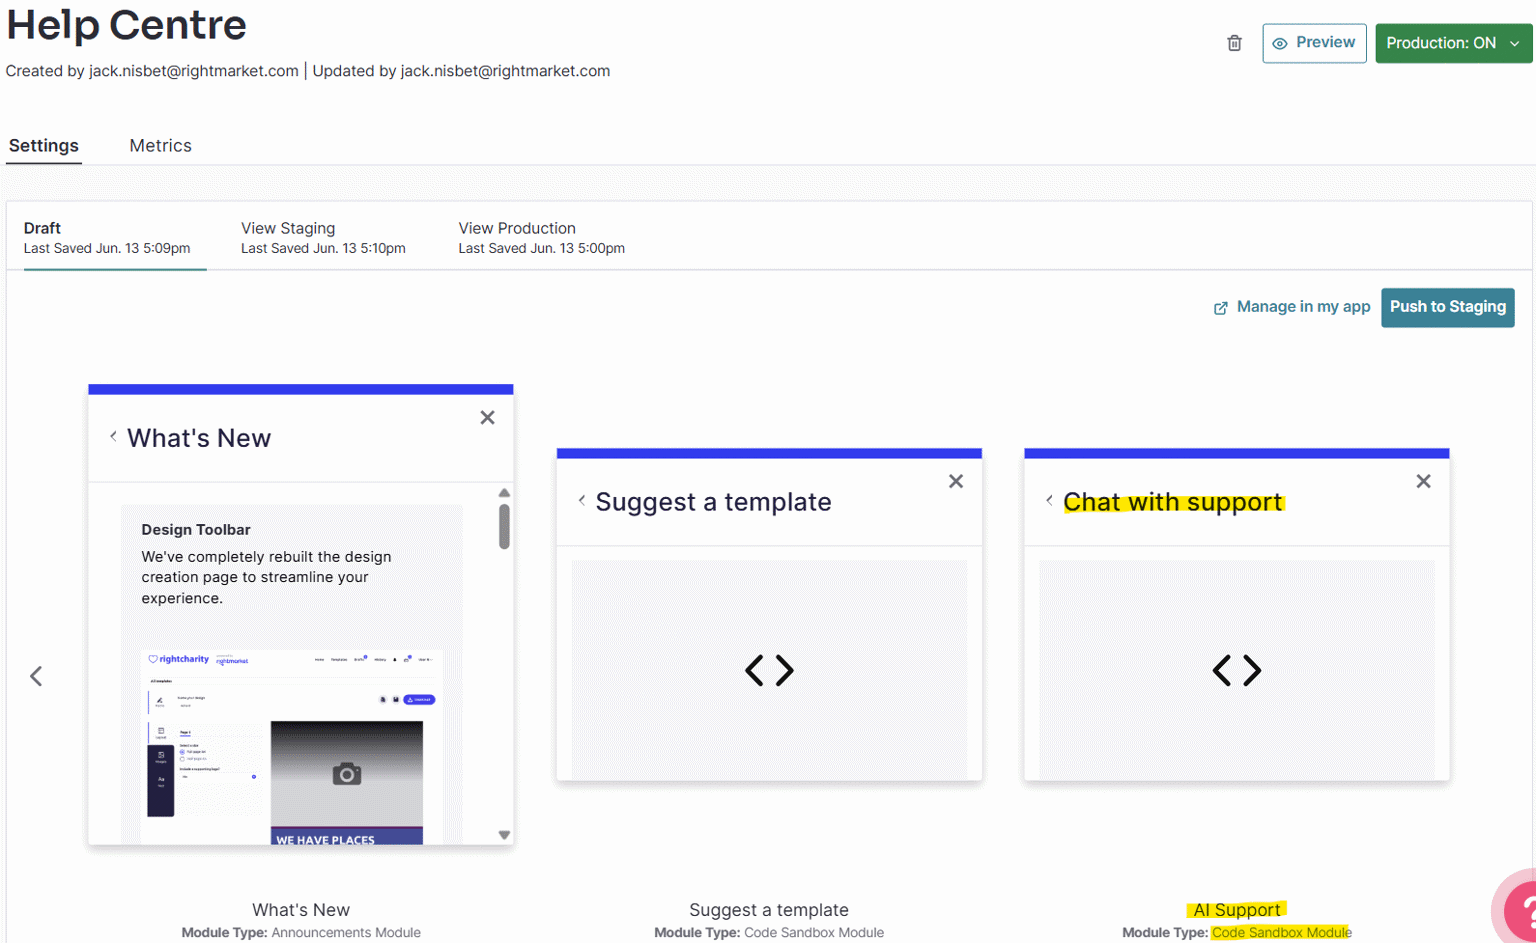1536x943 pixels.
Task: Click the trash delete icon
Action: pyautogui.click(x=1234, y=43)
